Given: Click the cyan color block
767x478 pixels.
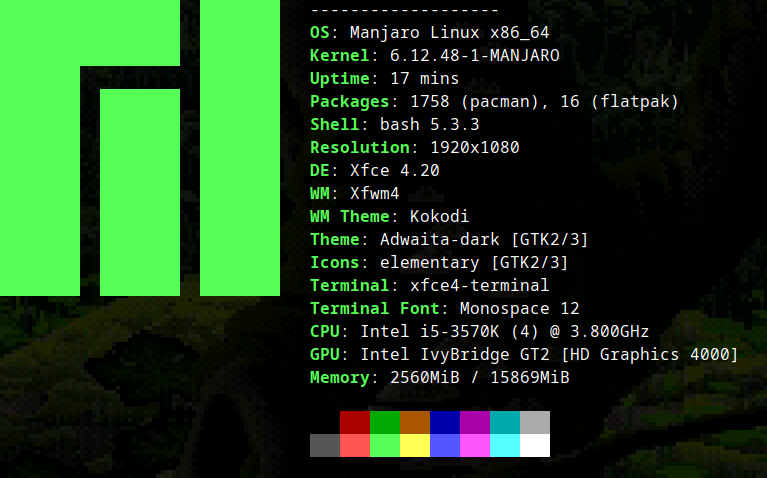Looking at the screenshot, I should pos(505,445).
